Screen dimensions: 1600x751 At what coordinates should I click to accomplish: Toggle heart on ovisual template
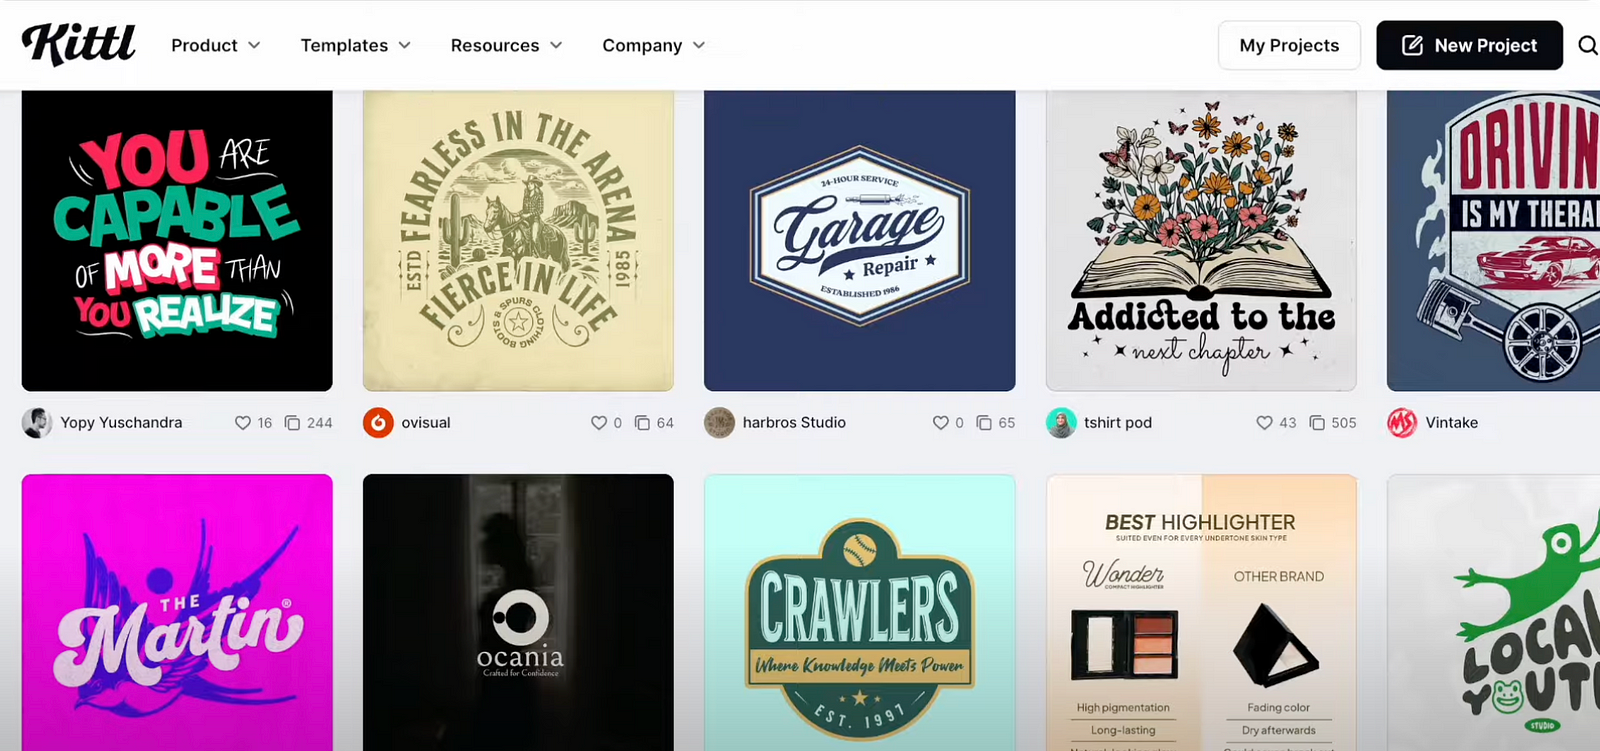[598, 423]
